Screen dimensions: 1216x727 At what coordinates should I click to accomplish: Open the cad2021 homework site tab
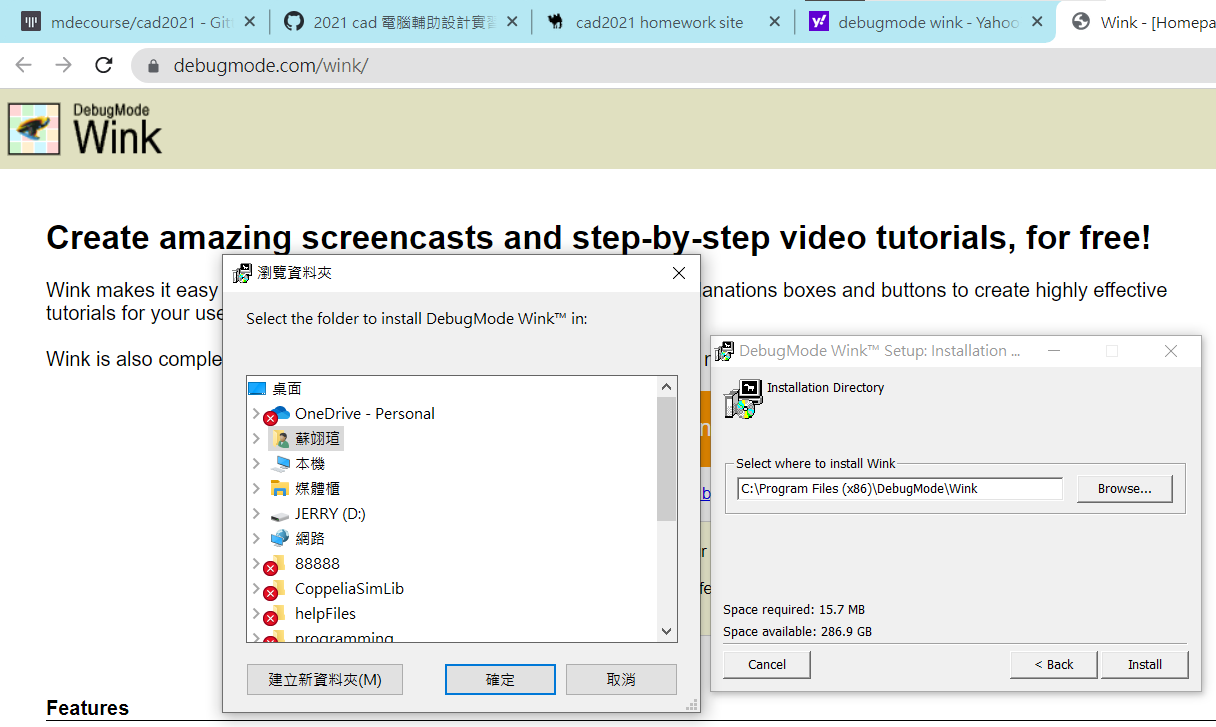coord(662,21)
